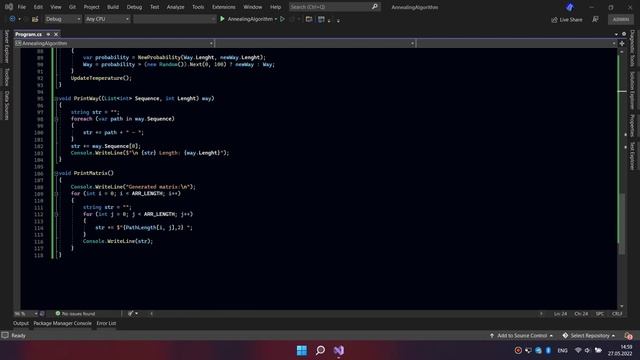Image resolution: width=640 pixels, height=360 pixels.
Task: Click the ADMIN badge button
Action: [621, 19]
